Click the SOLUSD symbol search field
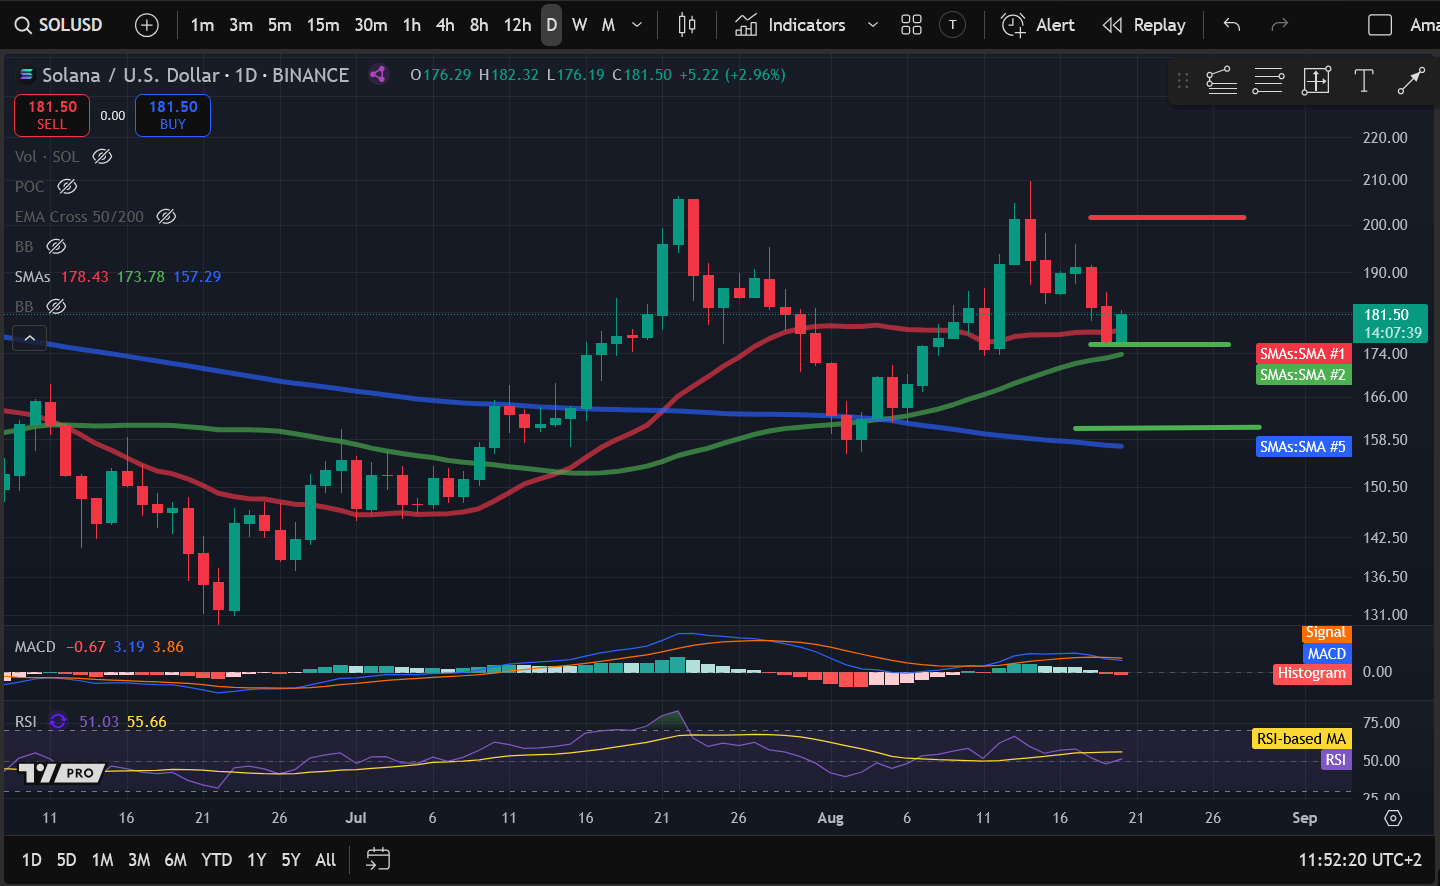1440x886 pixels. [60, 25]
